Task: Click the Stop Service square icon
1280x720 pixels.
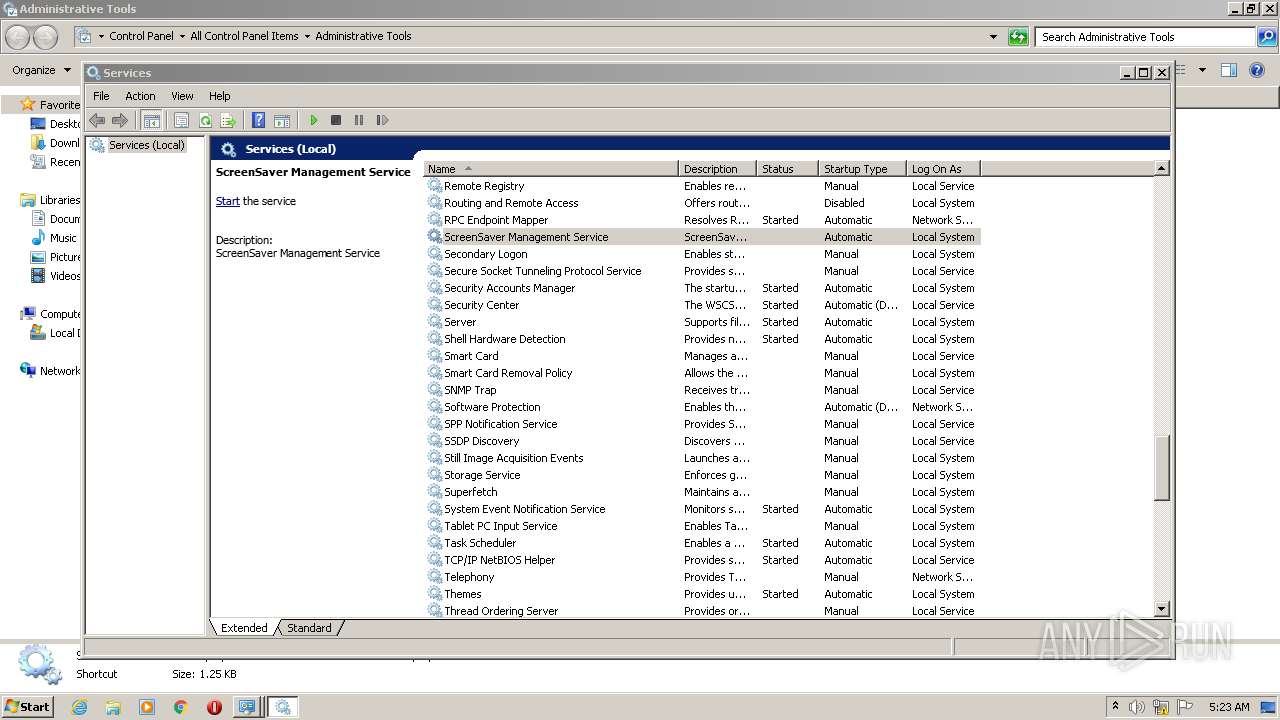Action: (x=336, y=120)
